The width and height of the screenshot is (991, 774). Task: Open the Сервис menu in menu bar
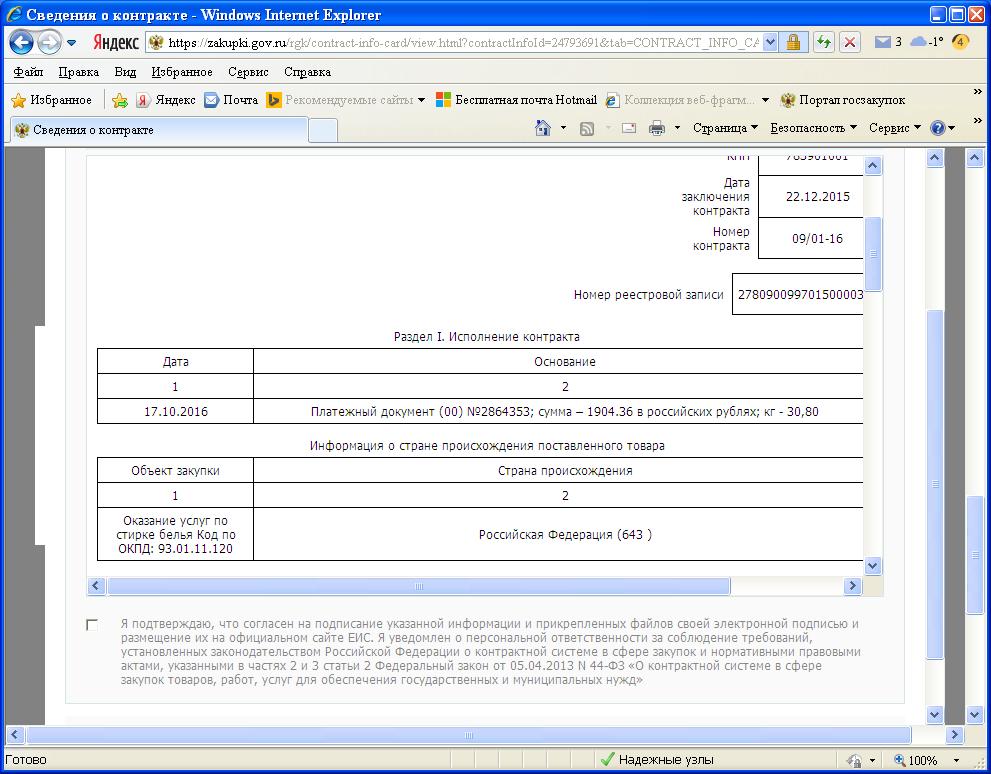tap(248, 71)
